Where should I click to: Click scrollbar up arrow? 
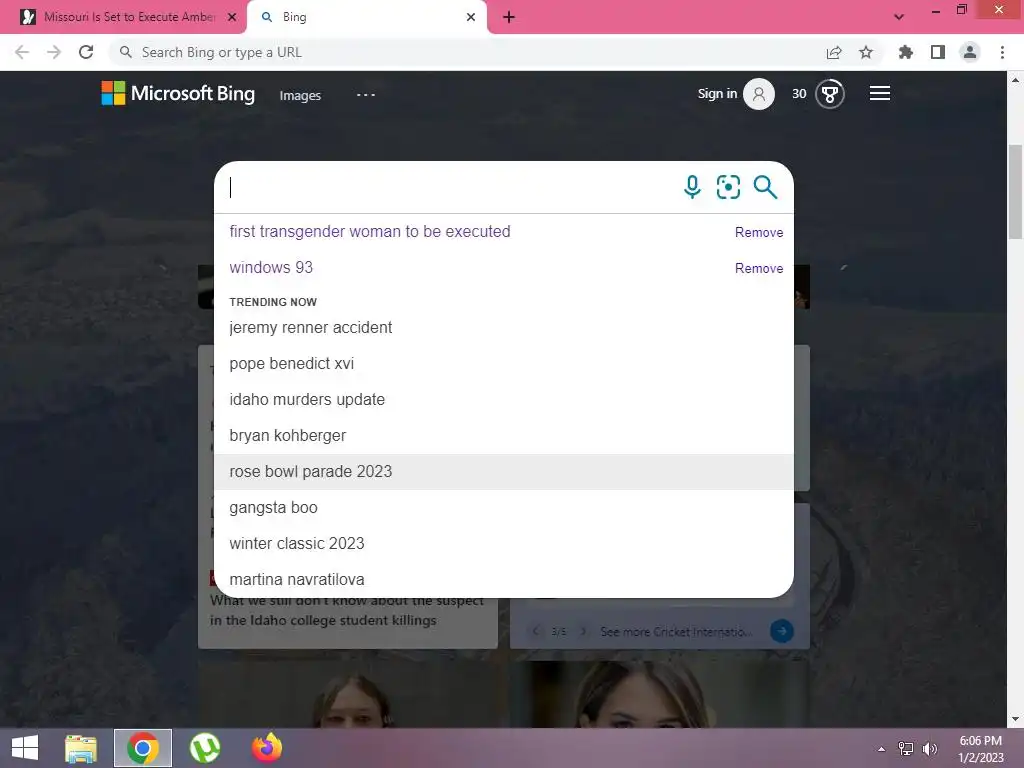point(1015,80)
